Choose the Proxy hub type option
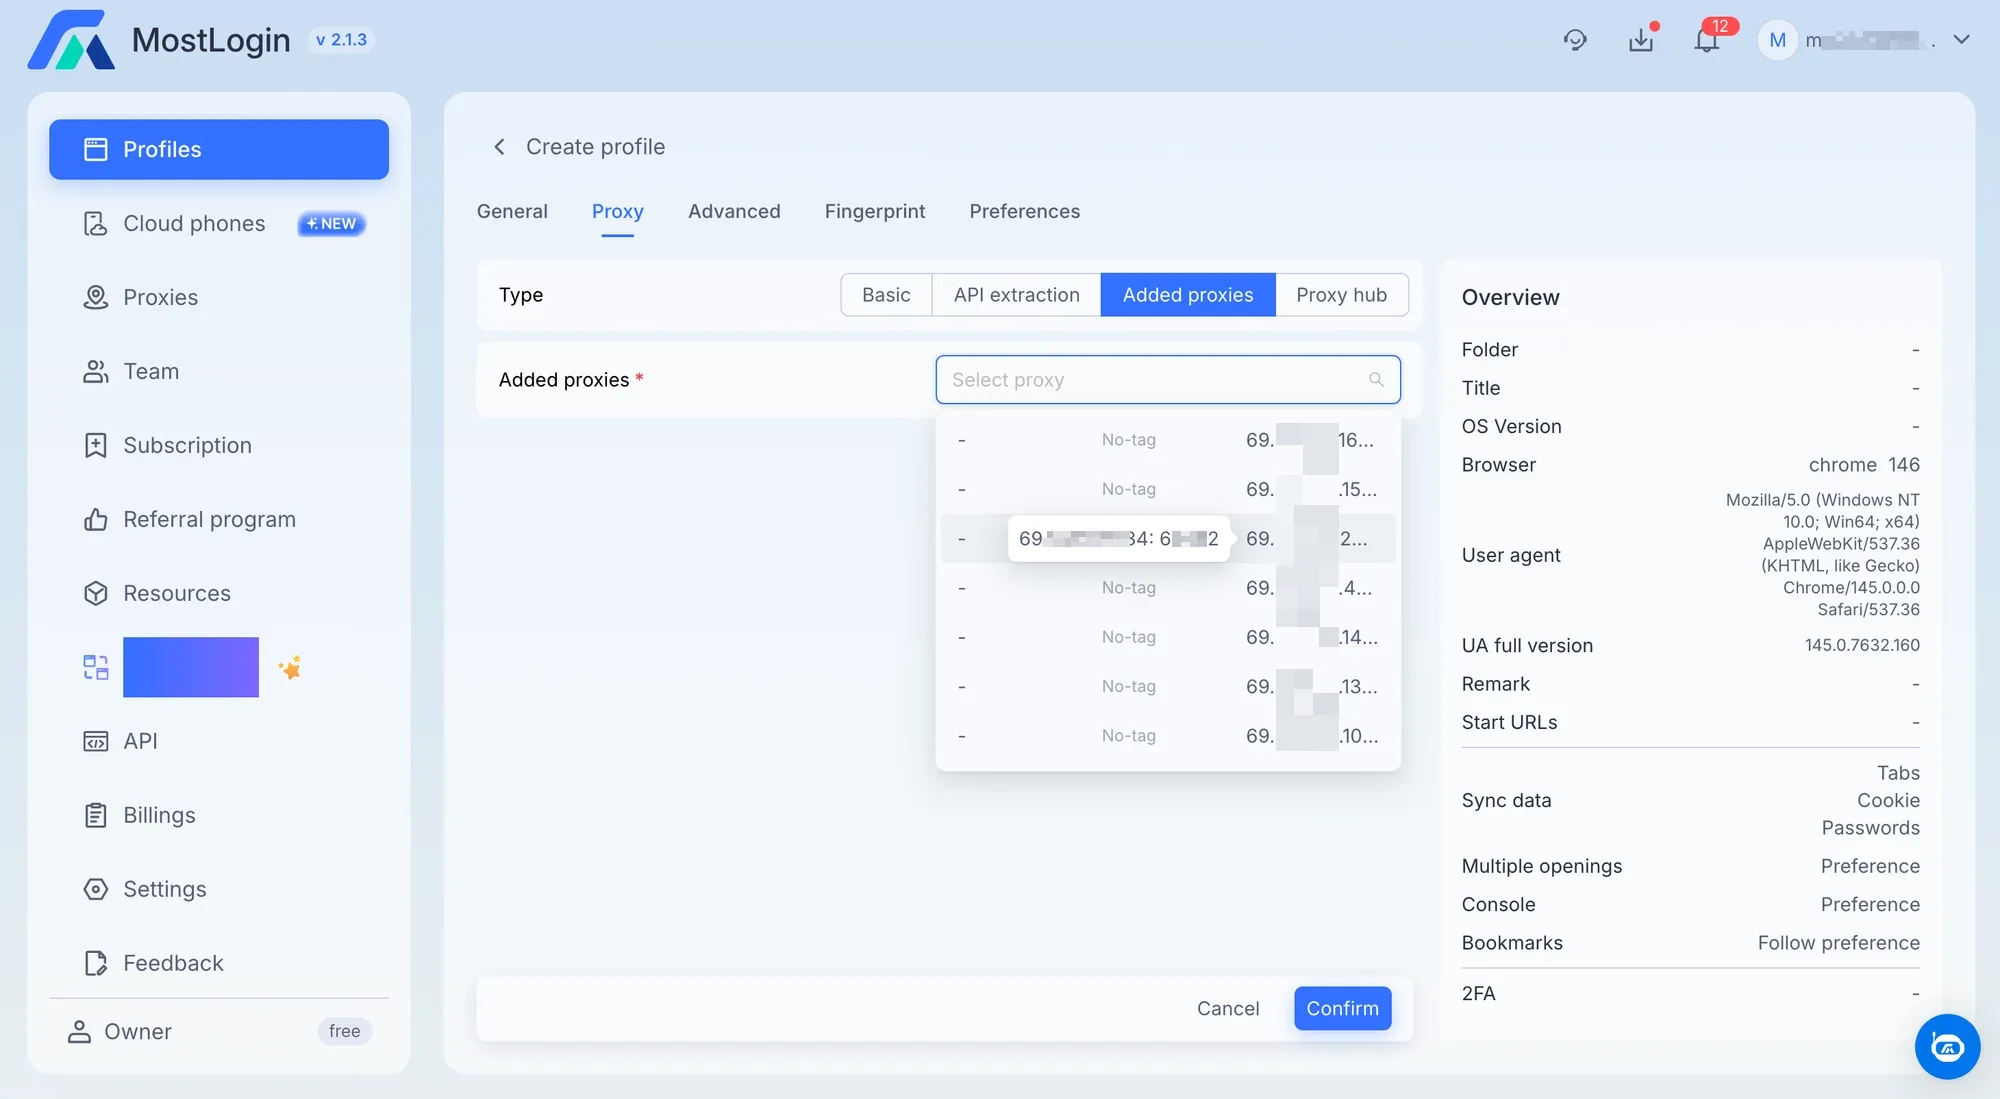Image resolution: width=2000 pixels, height=1099 pixels. [1342, 295]
